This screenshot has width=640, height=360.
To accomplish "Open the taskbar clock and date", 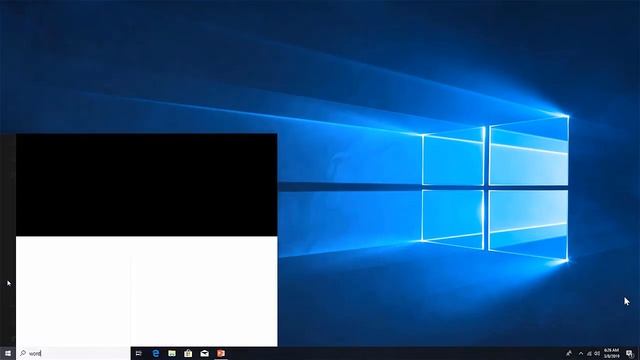I will tap(611, 353).
